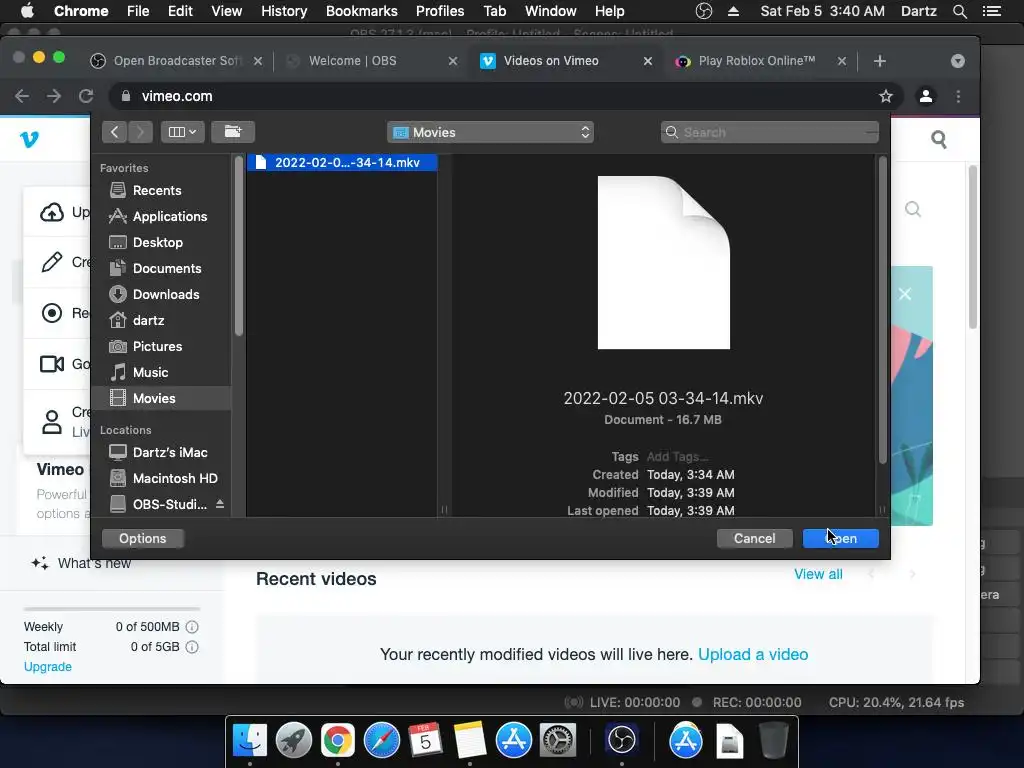Close the Videos on Vimeo tab
This screenshot has height=768, width=1024.
point(648,61)
